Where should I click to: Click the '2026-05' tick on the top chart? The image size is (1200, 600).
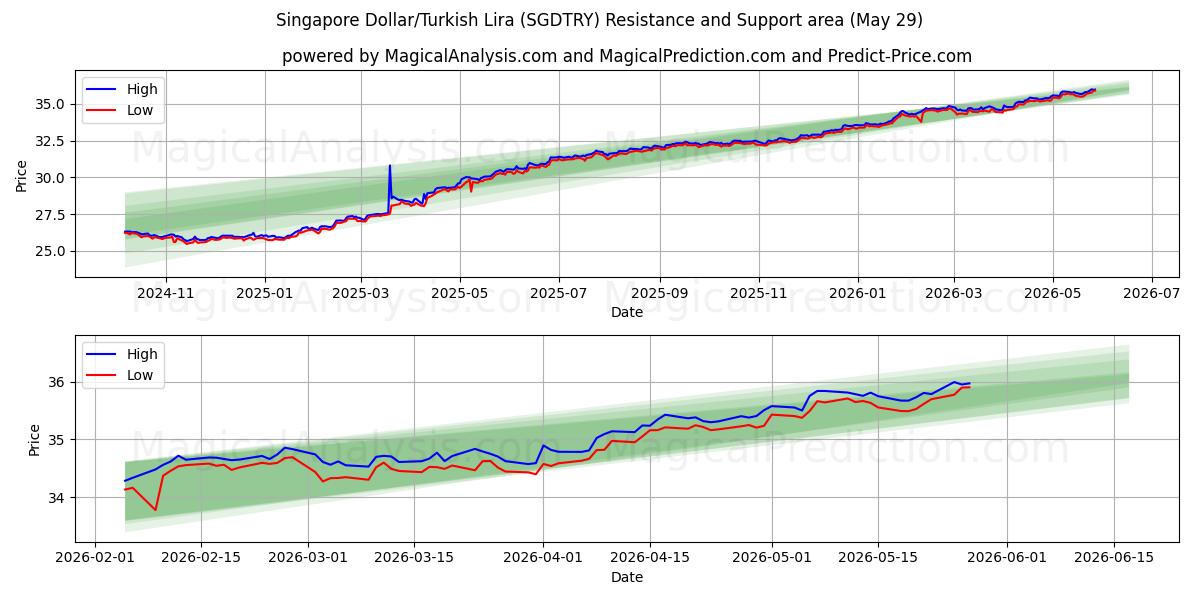[1052, 295]
